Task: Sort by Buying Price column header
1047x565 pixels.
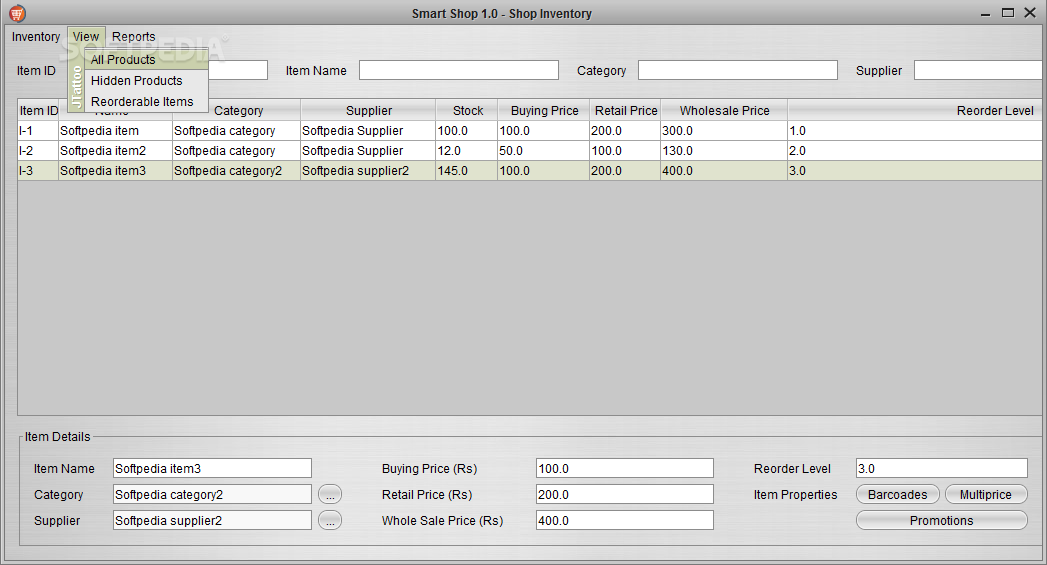Action: point(544,111)
